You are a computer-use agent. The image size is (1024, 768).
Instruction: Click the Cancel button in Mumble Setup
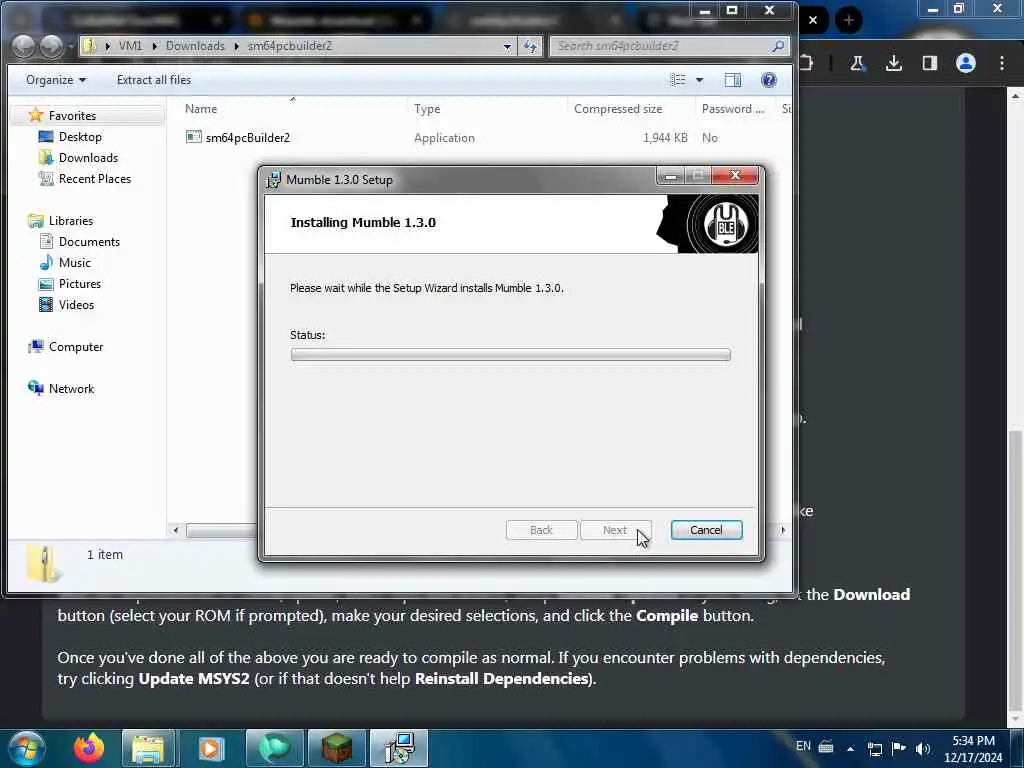706,530
